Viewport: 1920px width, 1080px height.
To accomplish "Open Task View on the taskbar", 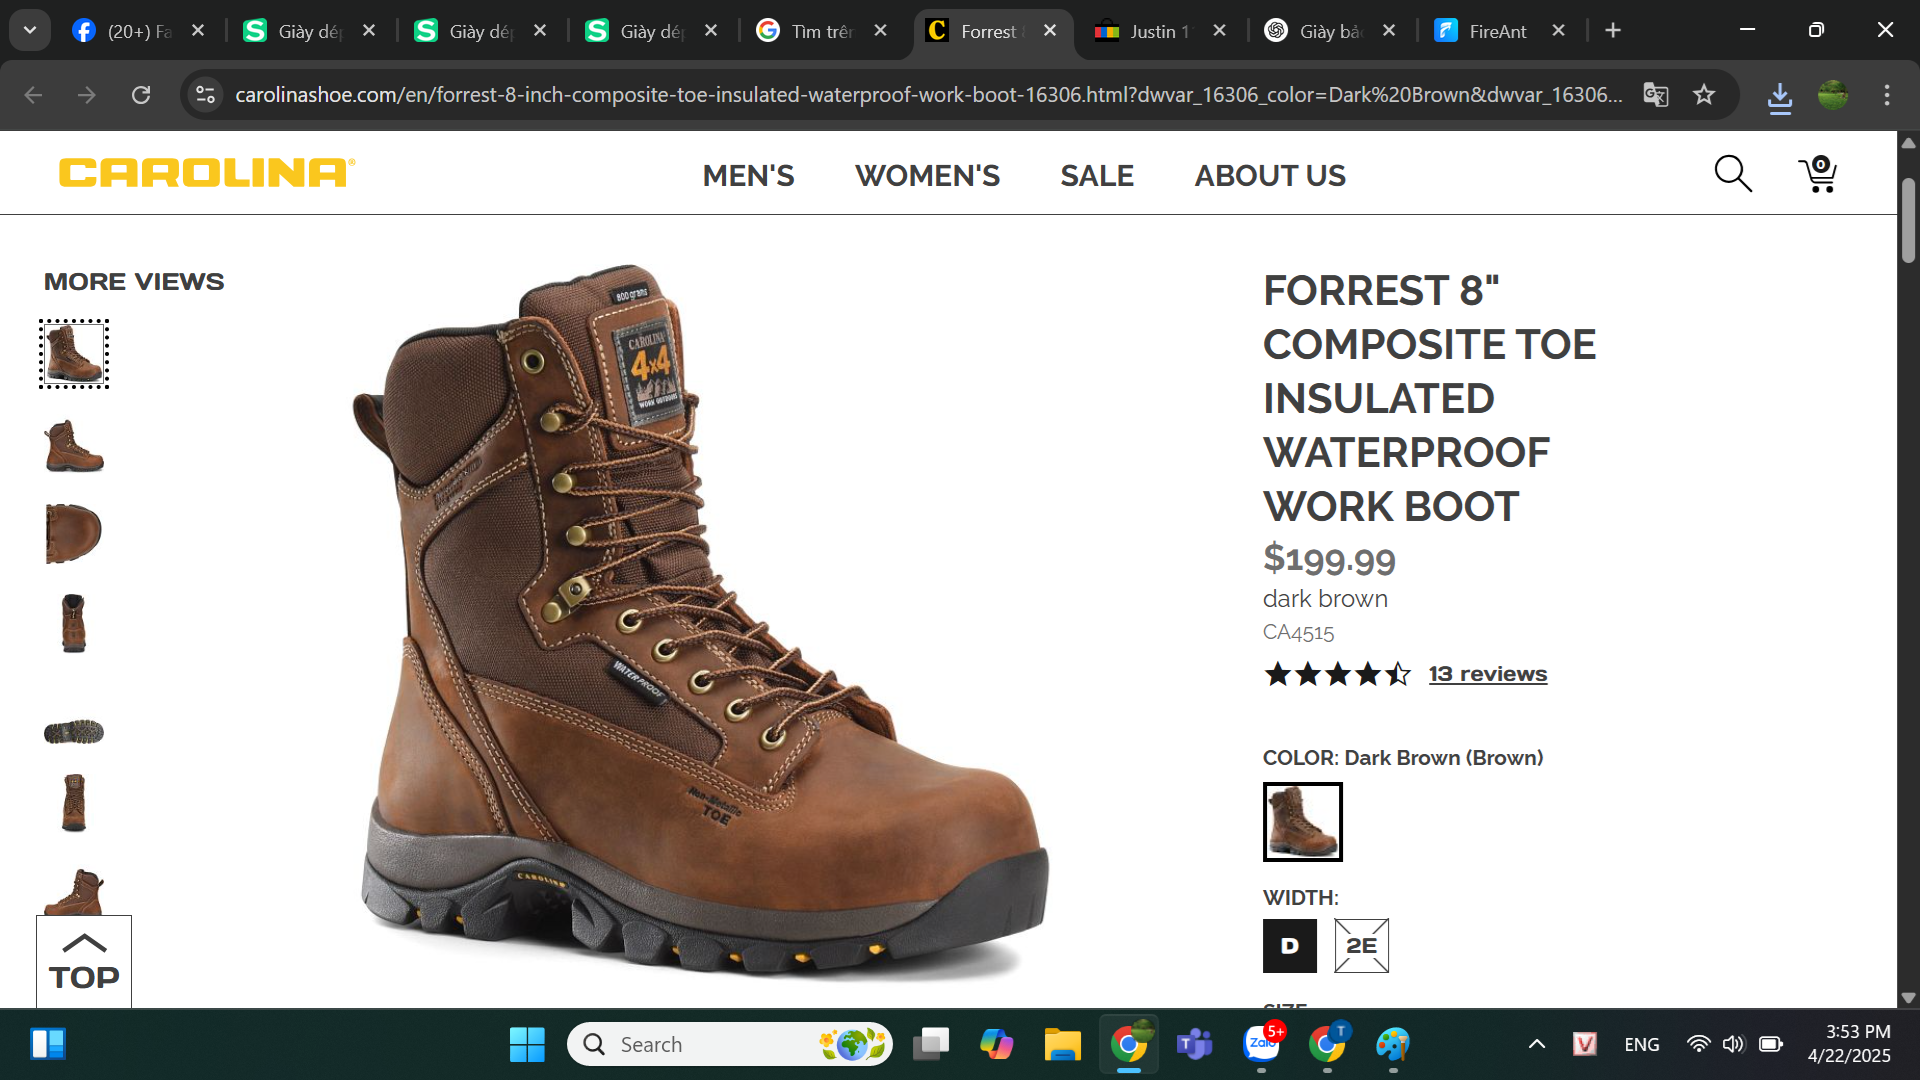I will coord(931,1045).
